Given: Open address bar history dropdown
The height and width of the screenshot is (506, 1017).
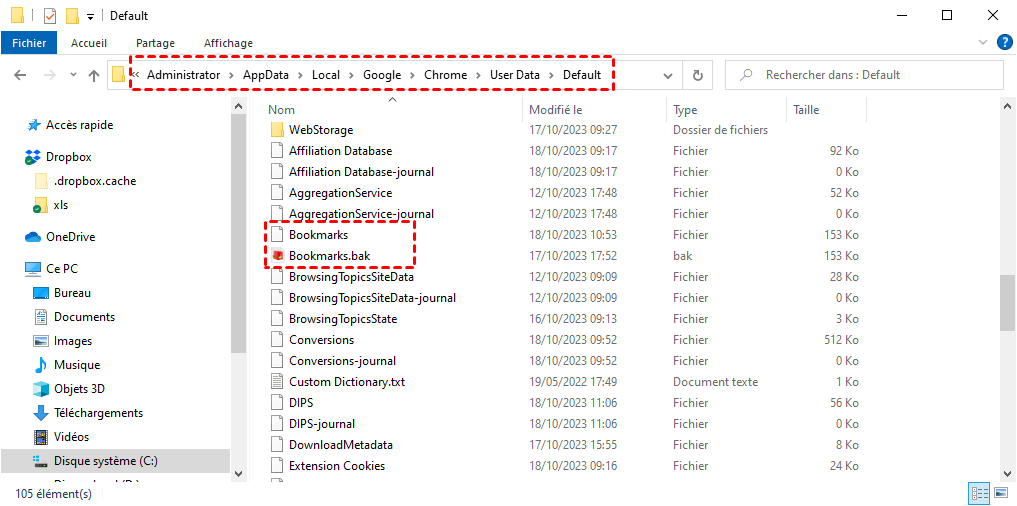Looking at the screenshot, I should (x=668, y=75).
